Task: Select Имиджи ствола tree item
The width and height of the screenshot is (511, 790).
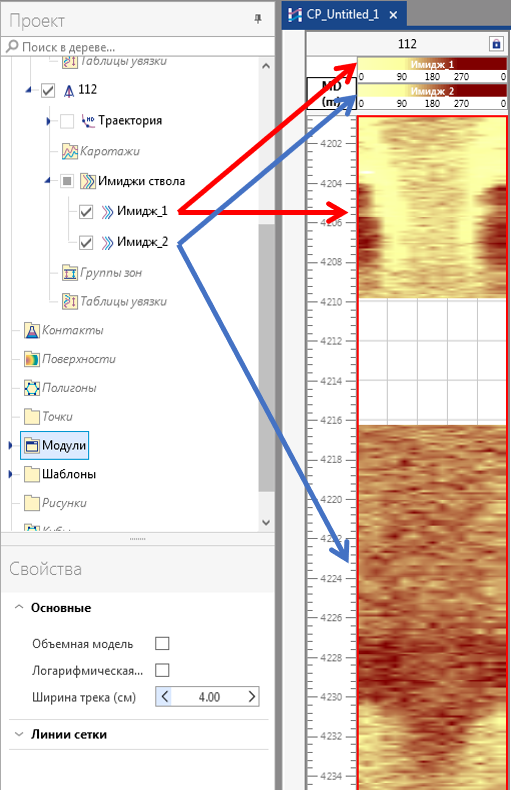Action: coord(142,181)
